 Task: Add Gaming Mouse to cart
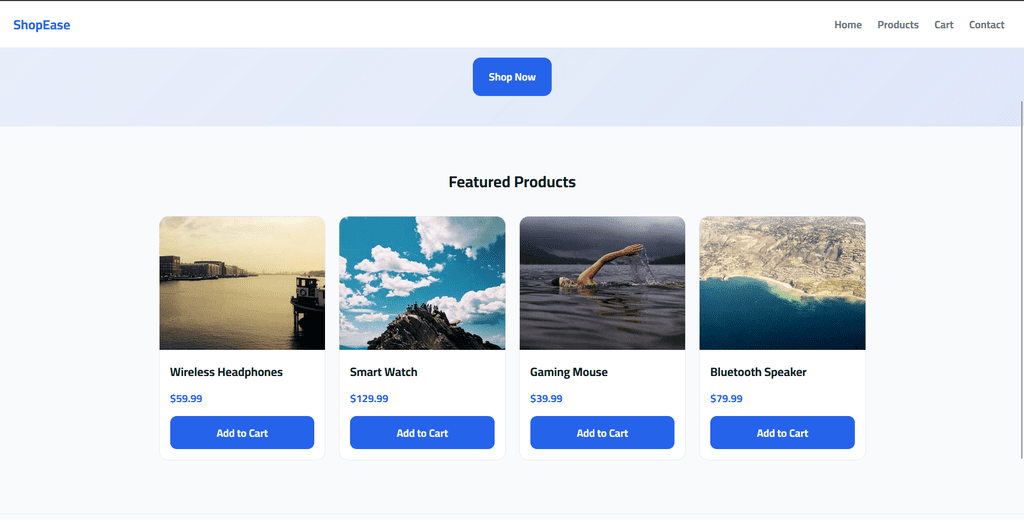coord(602,432)
